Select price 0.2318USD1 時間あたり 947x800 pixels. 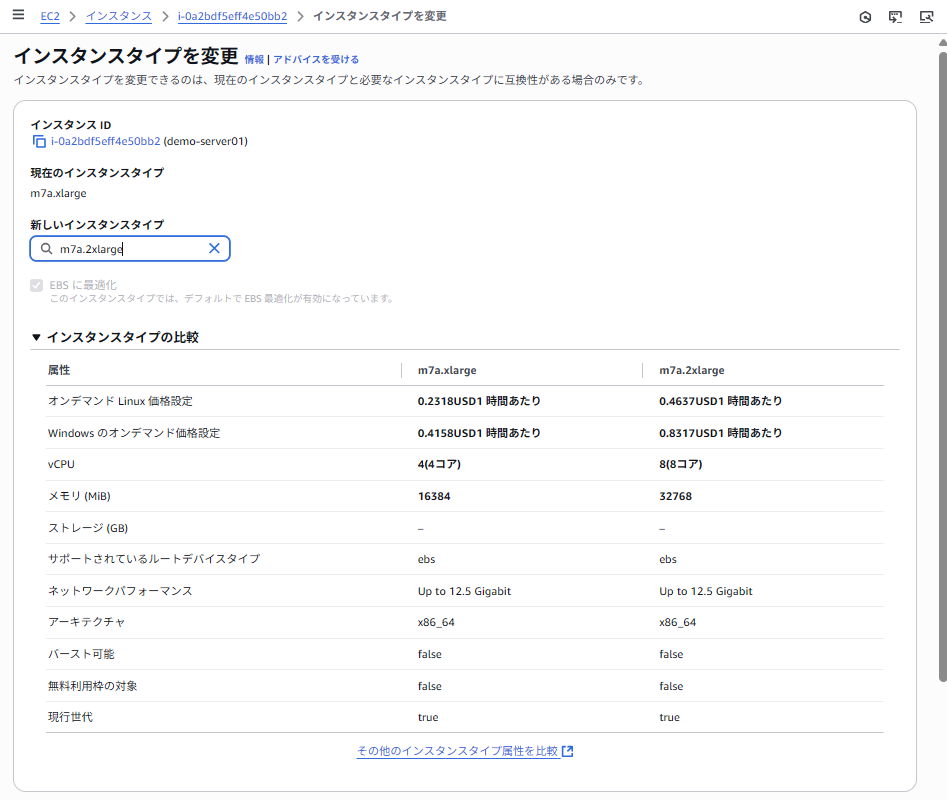click(x=479, y=401)
